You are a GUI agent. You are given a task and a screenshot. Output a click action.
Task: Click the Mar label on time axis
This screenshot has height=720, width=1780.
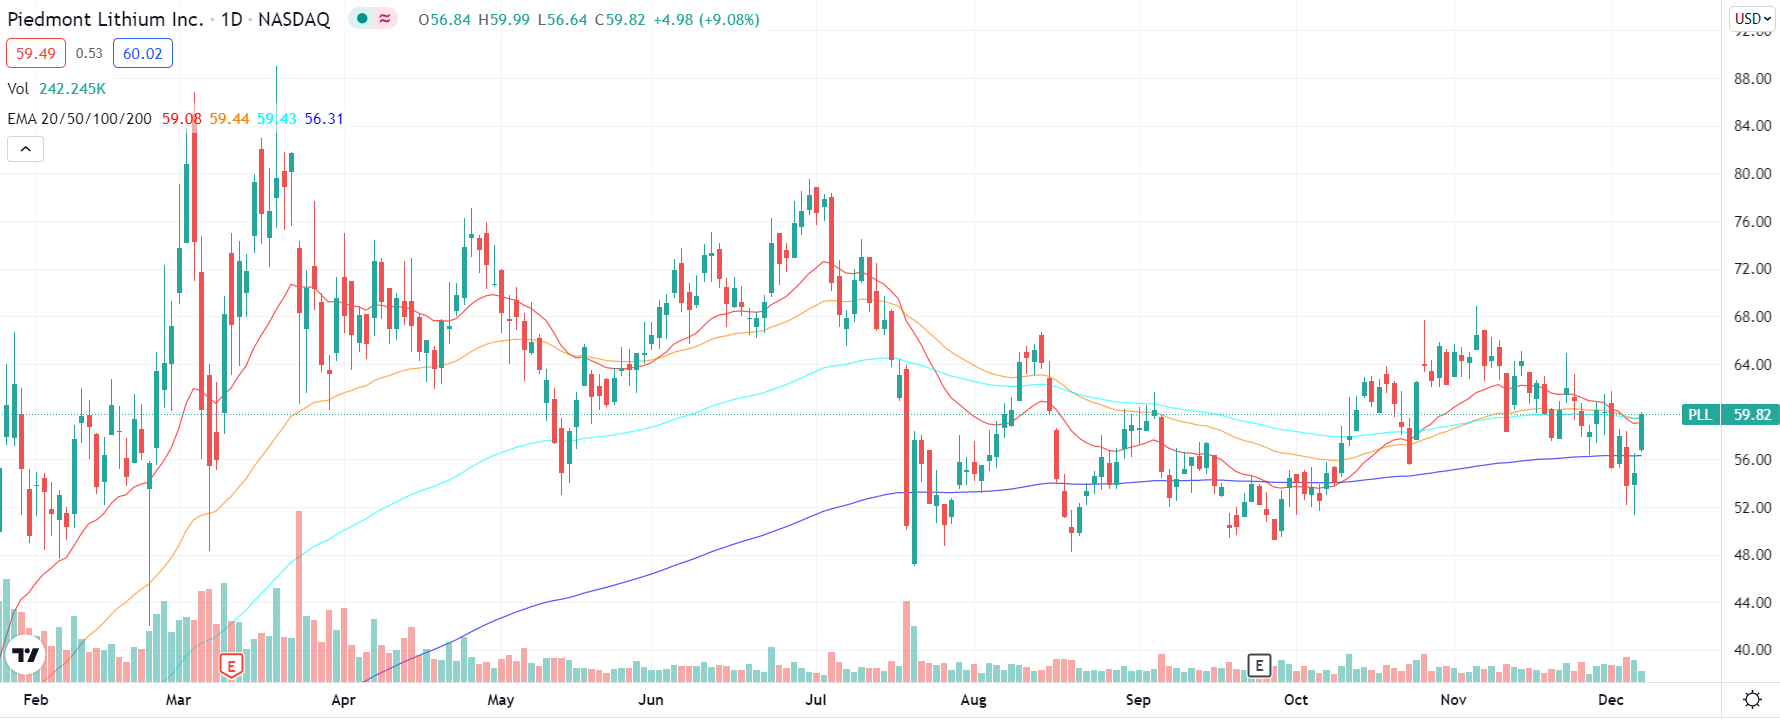[178, 700]
